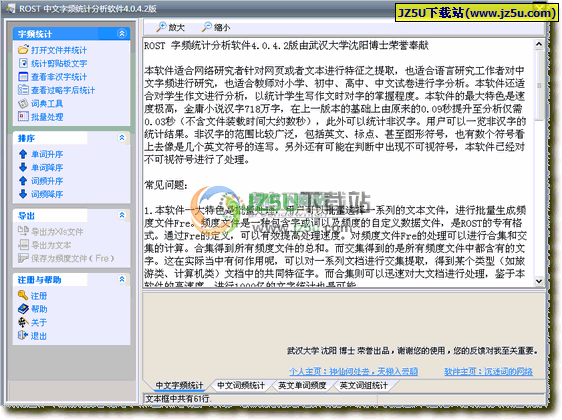Click the 打开文件并统计 link text
The height and width of the screenshot is (420, 562).
click(x=59, y=50)
